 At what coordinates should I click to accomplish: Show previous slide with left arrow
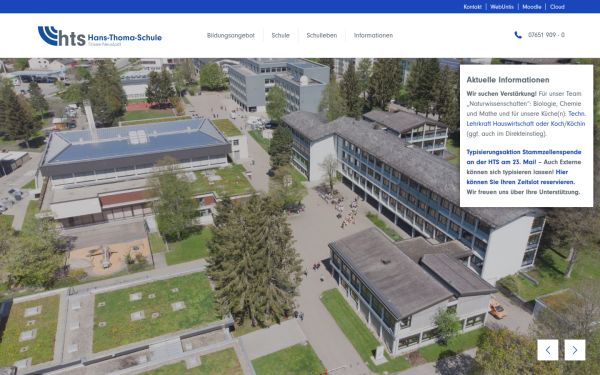click(548, 350)
